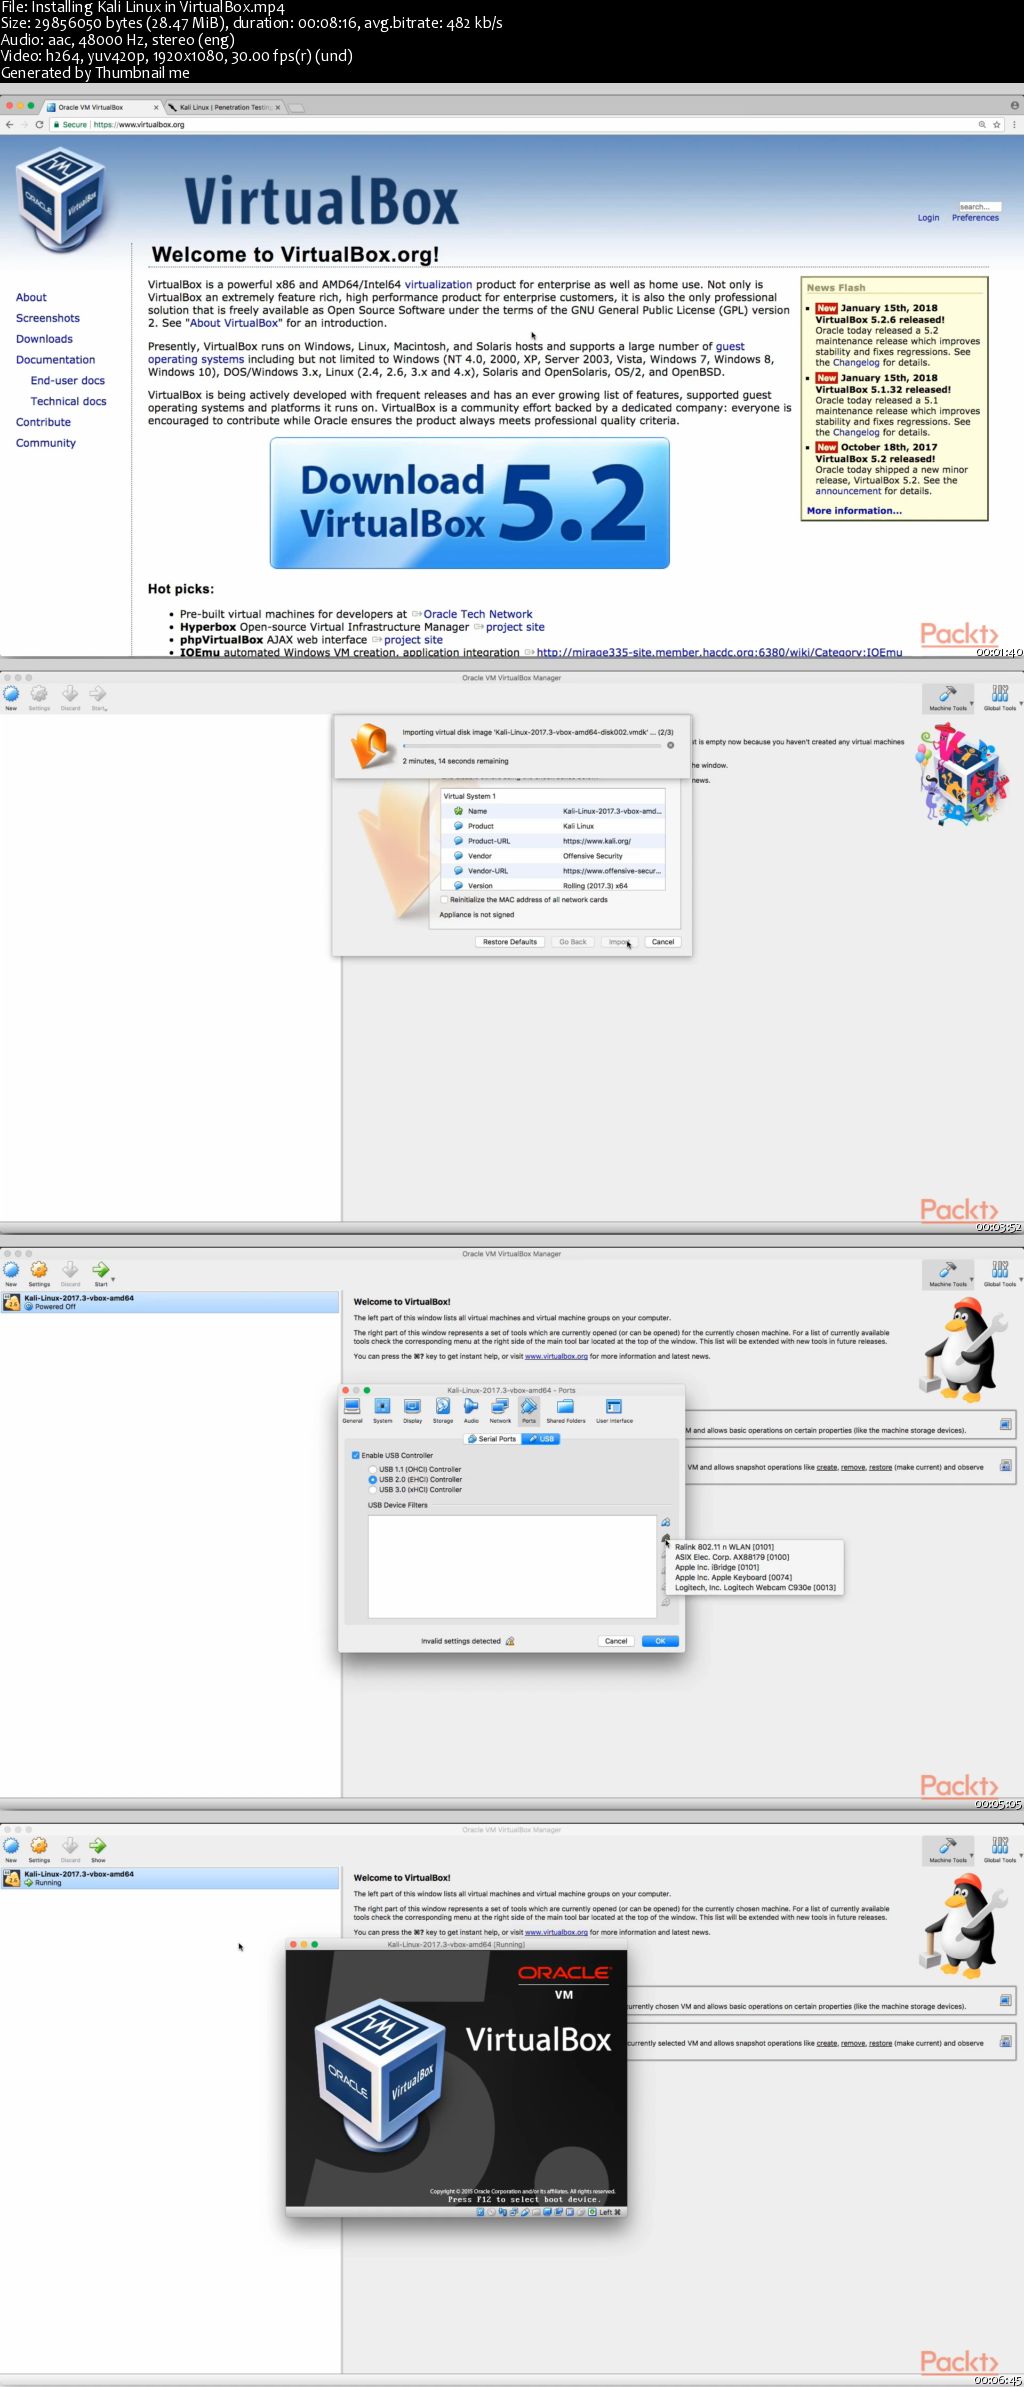The image size is (1024, 2387).
Task: Click More information... in News Flash box
Action: [854, 511]
